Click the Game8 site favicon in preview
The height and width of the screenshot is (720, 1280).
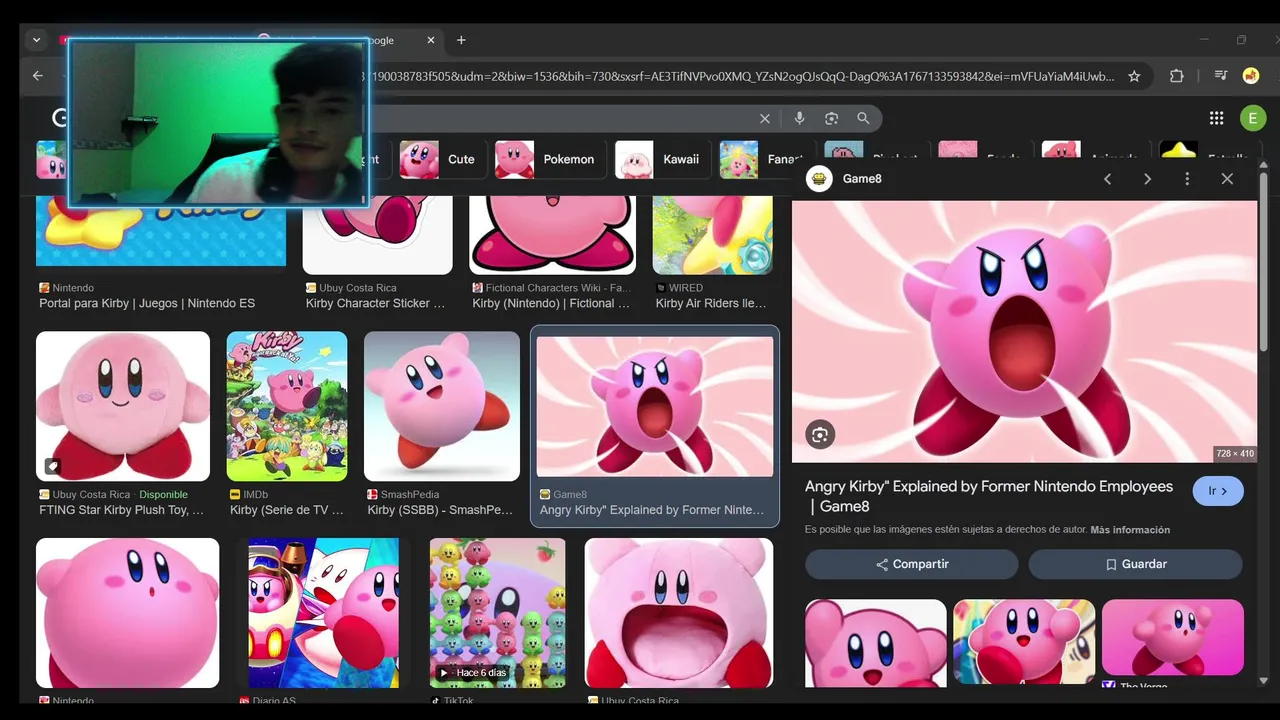coord(819,179)
